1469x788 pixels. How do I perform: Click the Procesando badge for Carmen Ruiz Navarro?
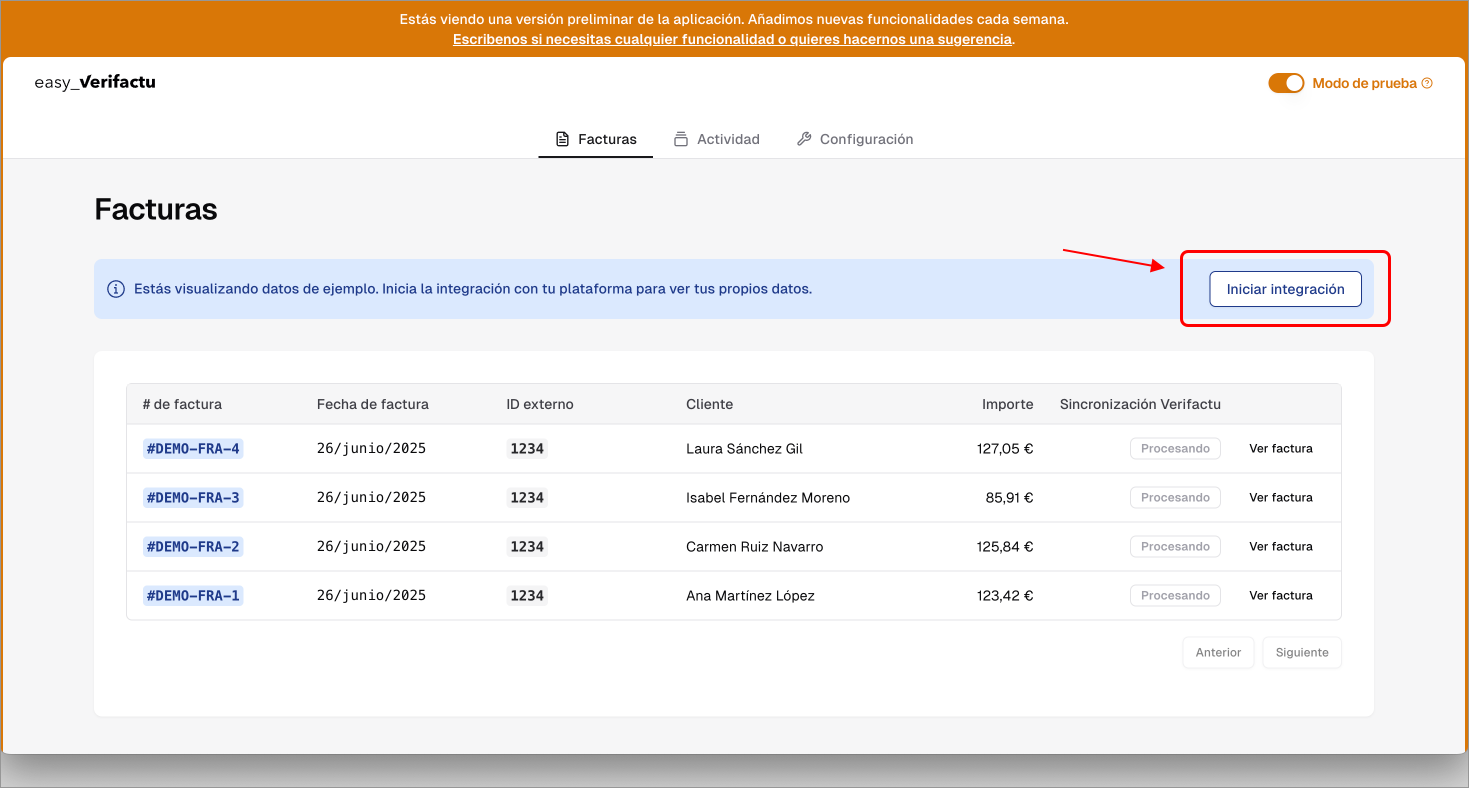coord(1175,546)
